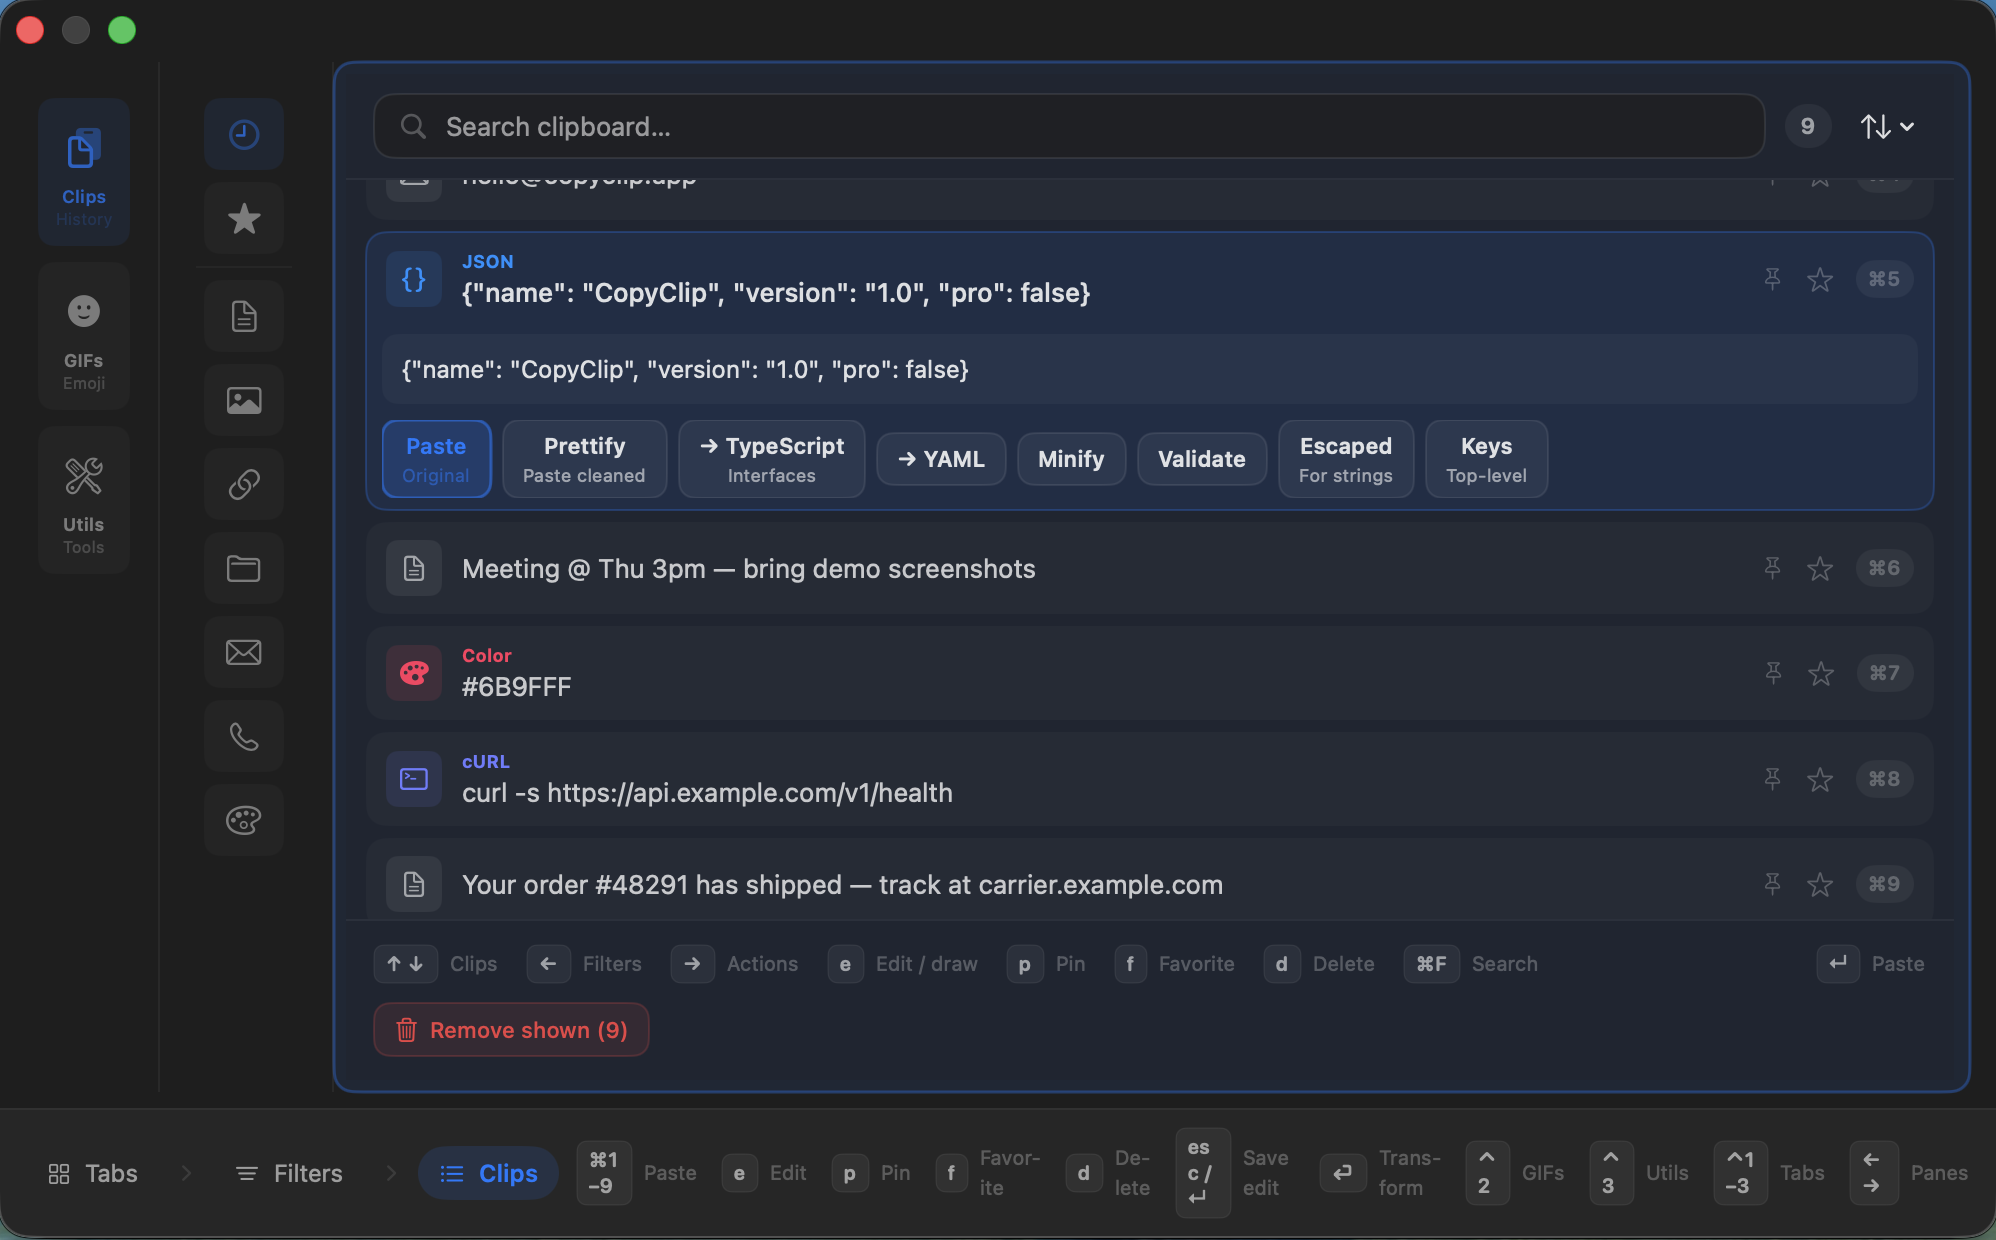Screen dimensions: 1996x1240
Task: Pin the order #48291 clip
Action: [1772, 884]
